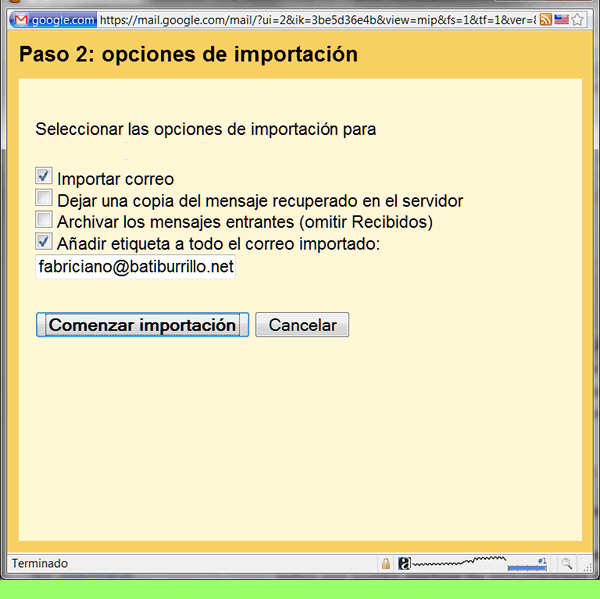Click the magnifier zoom icon in status bar
Screen dimensions: 600x599
click(567, 563)
